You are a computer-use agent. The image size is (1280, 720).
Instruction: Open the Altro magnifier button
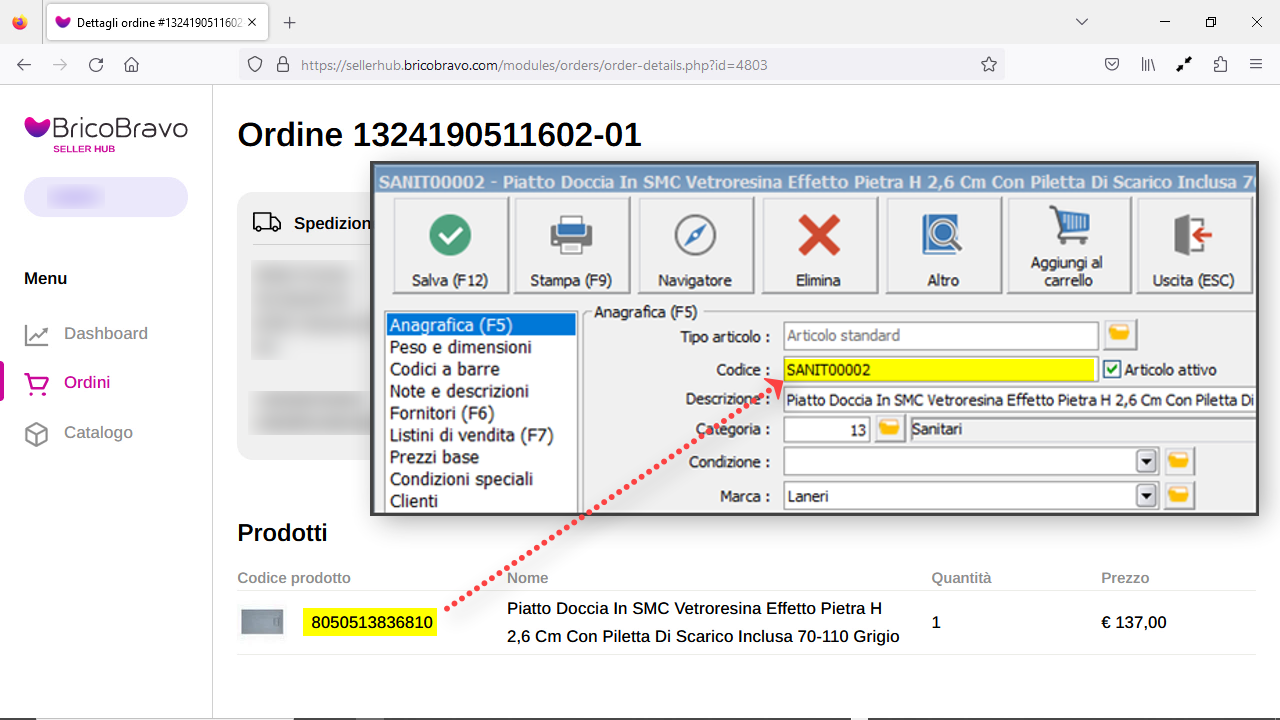[x=943, y=246]
